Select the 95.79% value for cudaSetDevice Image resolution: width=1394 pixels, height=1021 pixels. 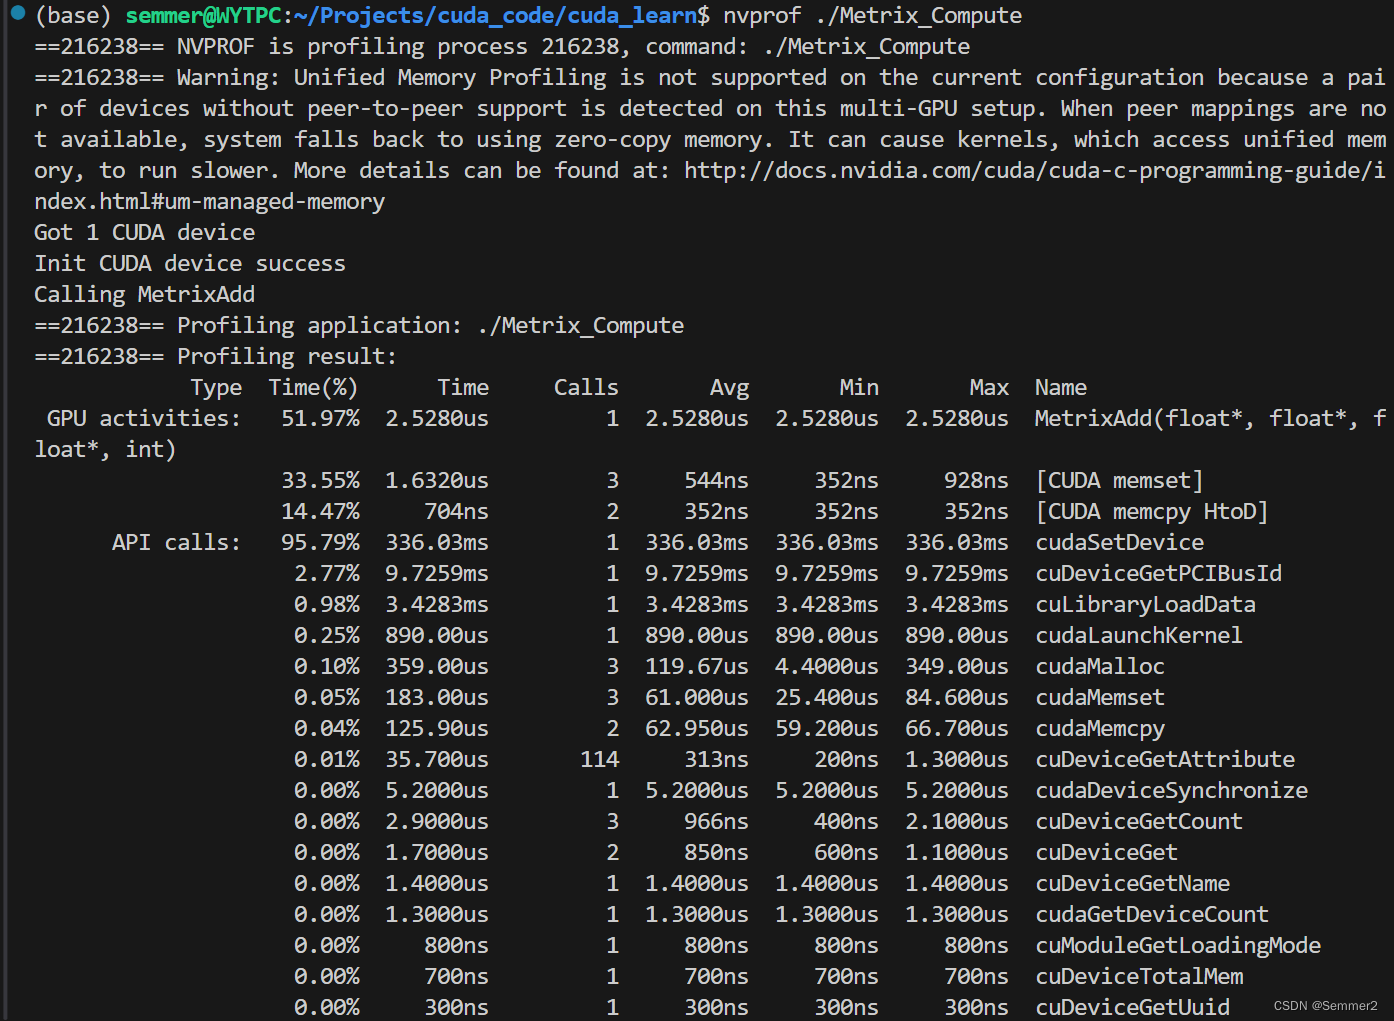[321, 542]
